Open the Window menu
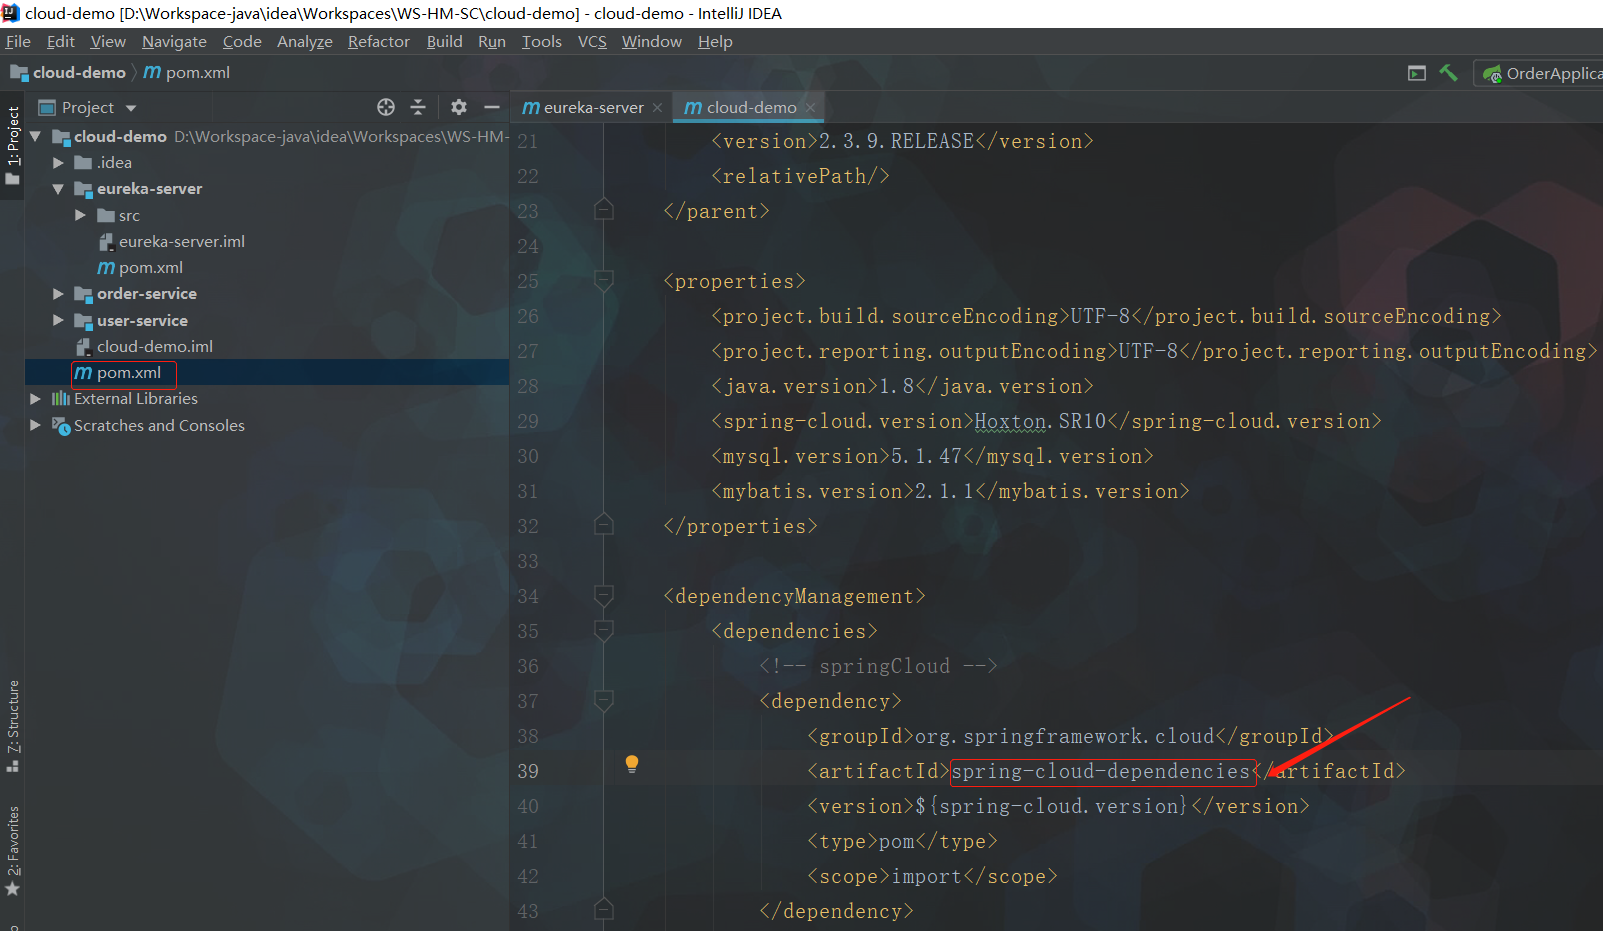1603x931 pixels. coord(652,41)
